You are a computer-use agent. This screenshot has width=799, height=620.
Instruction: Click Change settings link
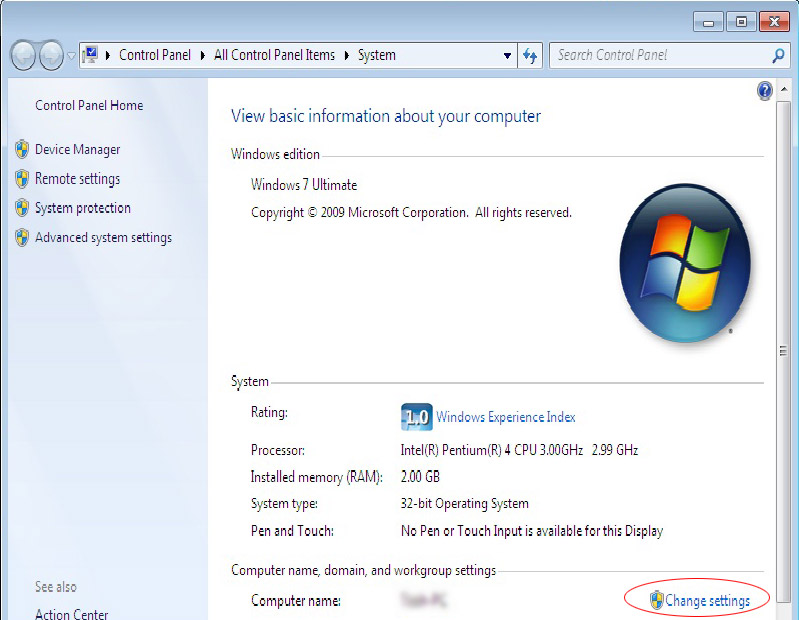coord(707,601)
